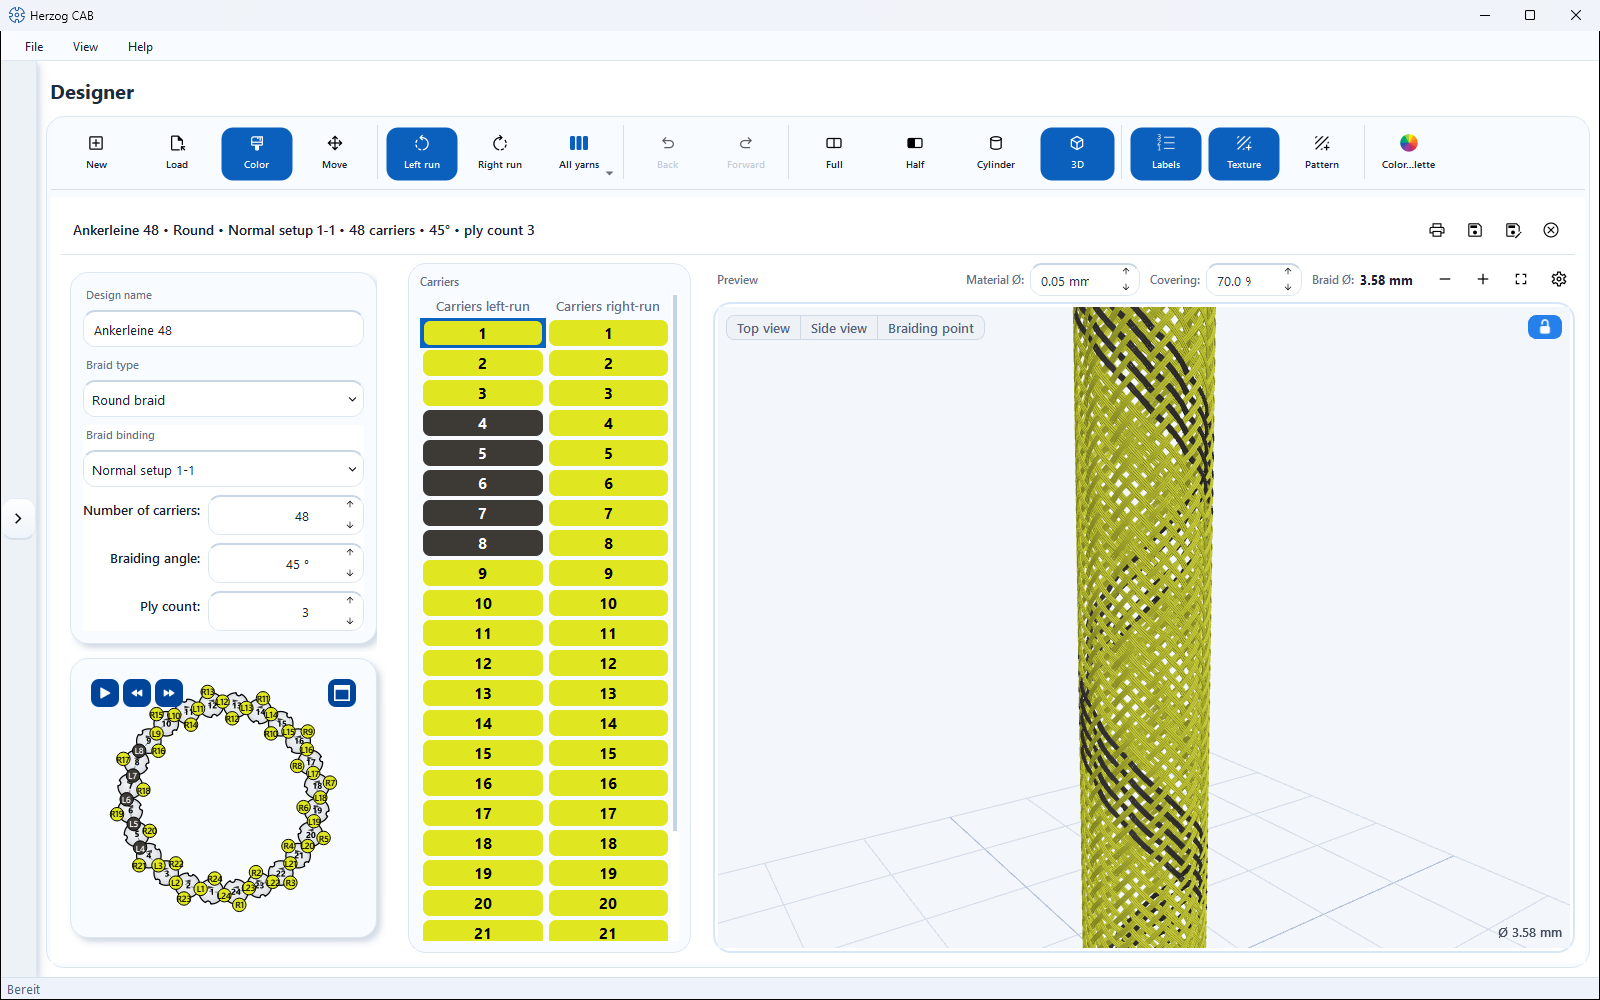Toggle the preview lock button

[x=1545, y=327]
